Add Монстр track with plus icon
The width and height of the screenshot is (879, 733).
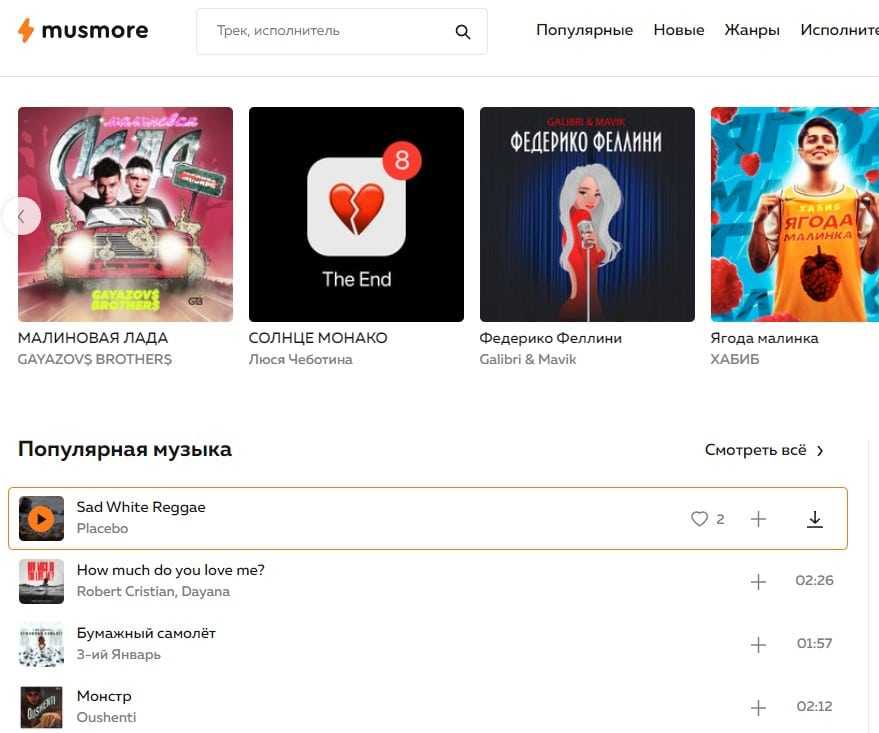pyautogui.click(x=758, y=708)
